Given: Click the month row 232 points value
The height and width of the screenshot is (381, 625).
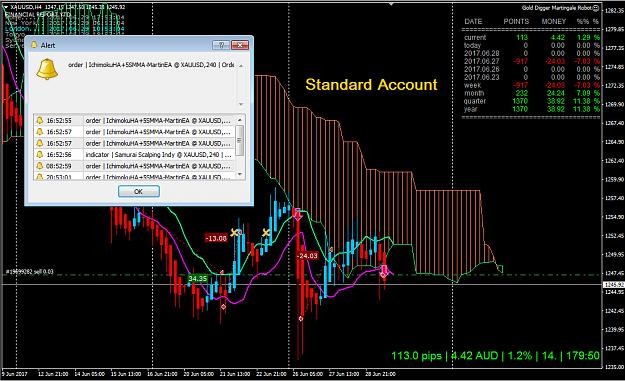Looking at the screenshot, I should pyautogui.click(x=522, y=93).
